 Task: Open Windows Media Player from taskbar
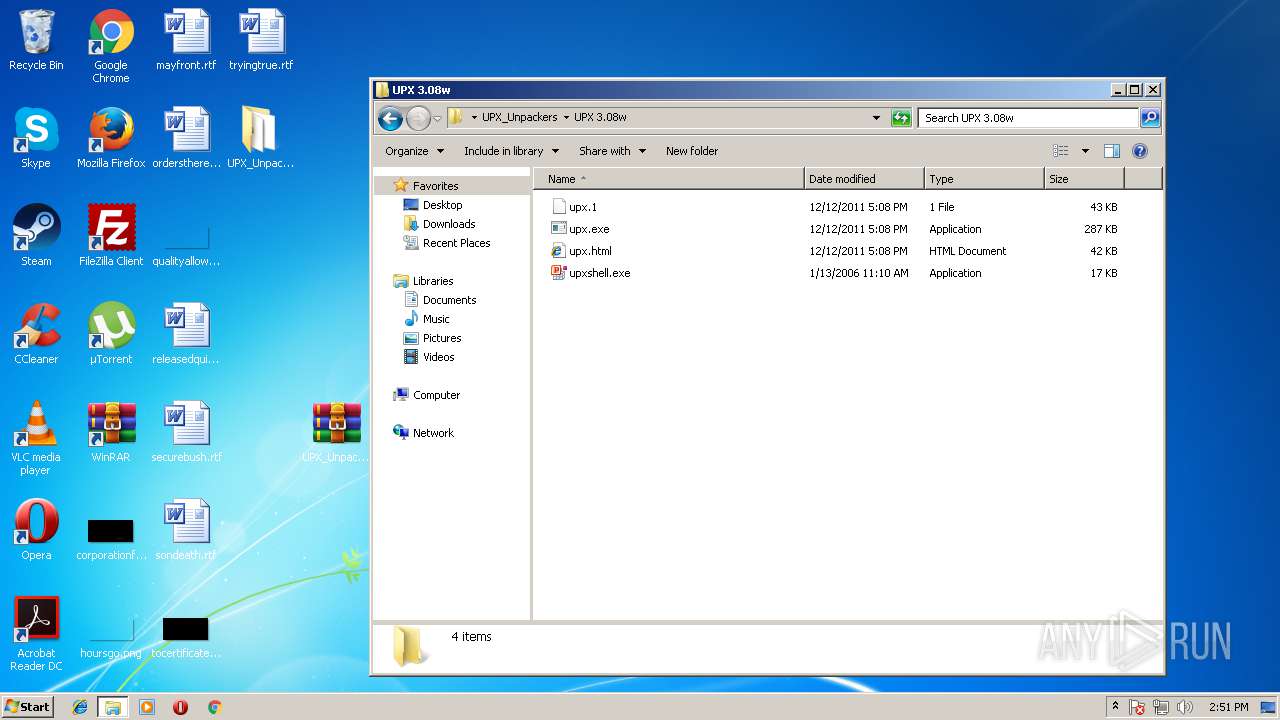pyautogui.click(x=147, y=707)
